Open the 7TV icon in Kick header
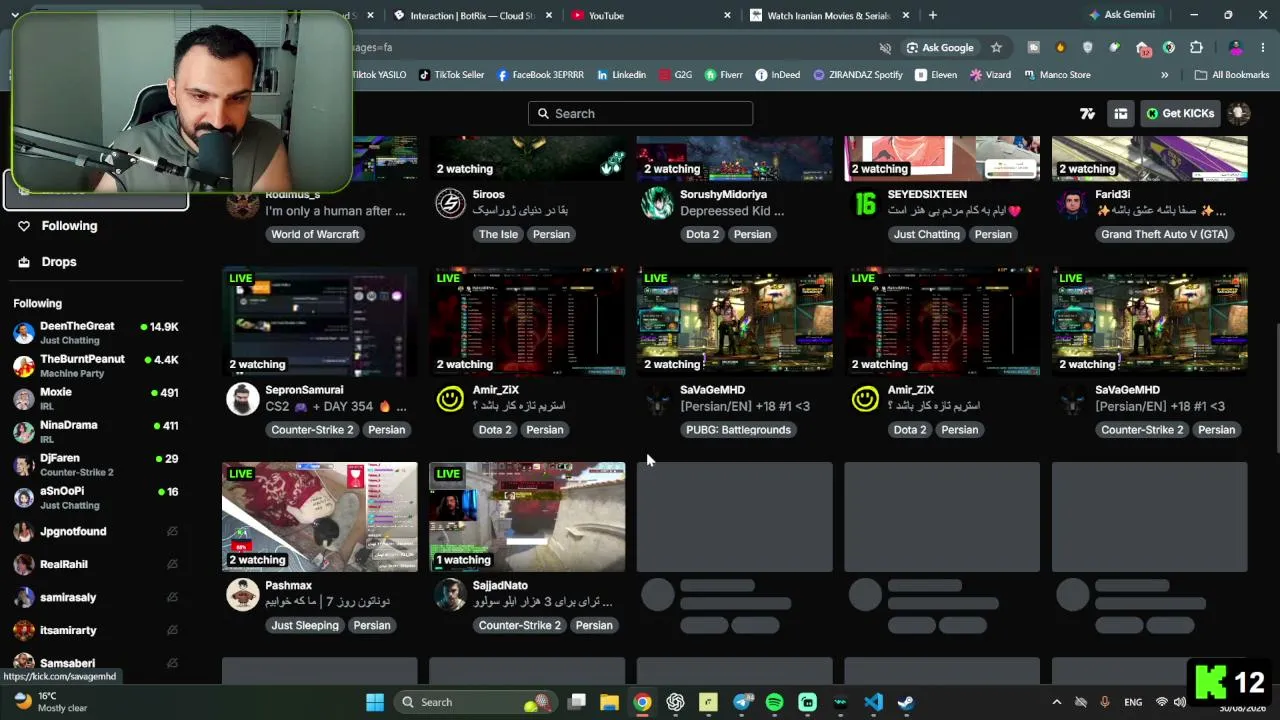1280x720 pixels. click(x=1087, y=114)
